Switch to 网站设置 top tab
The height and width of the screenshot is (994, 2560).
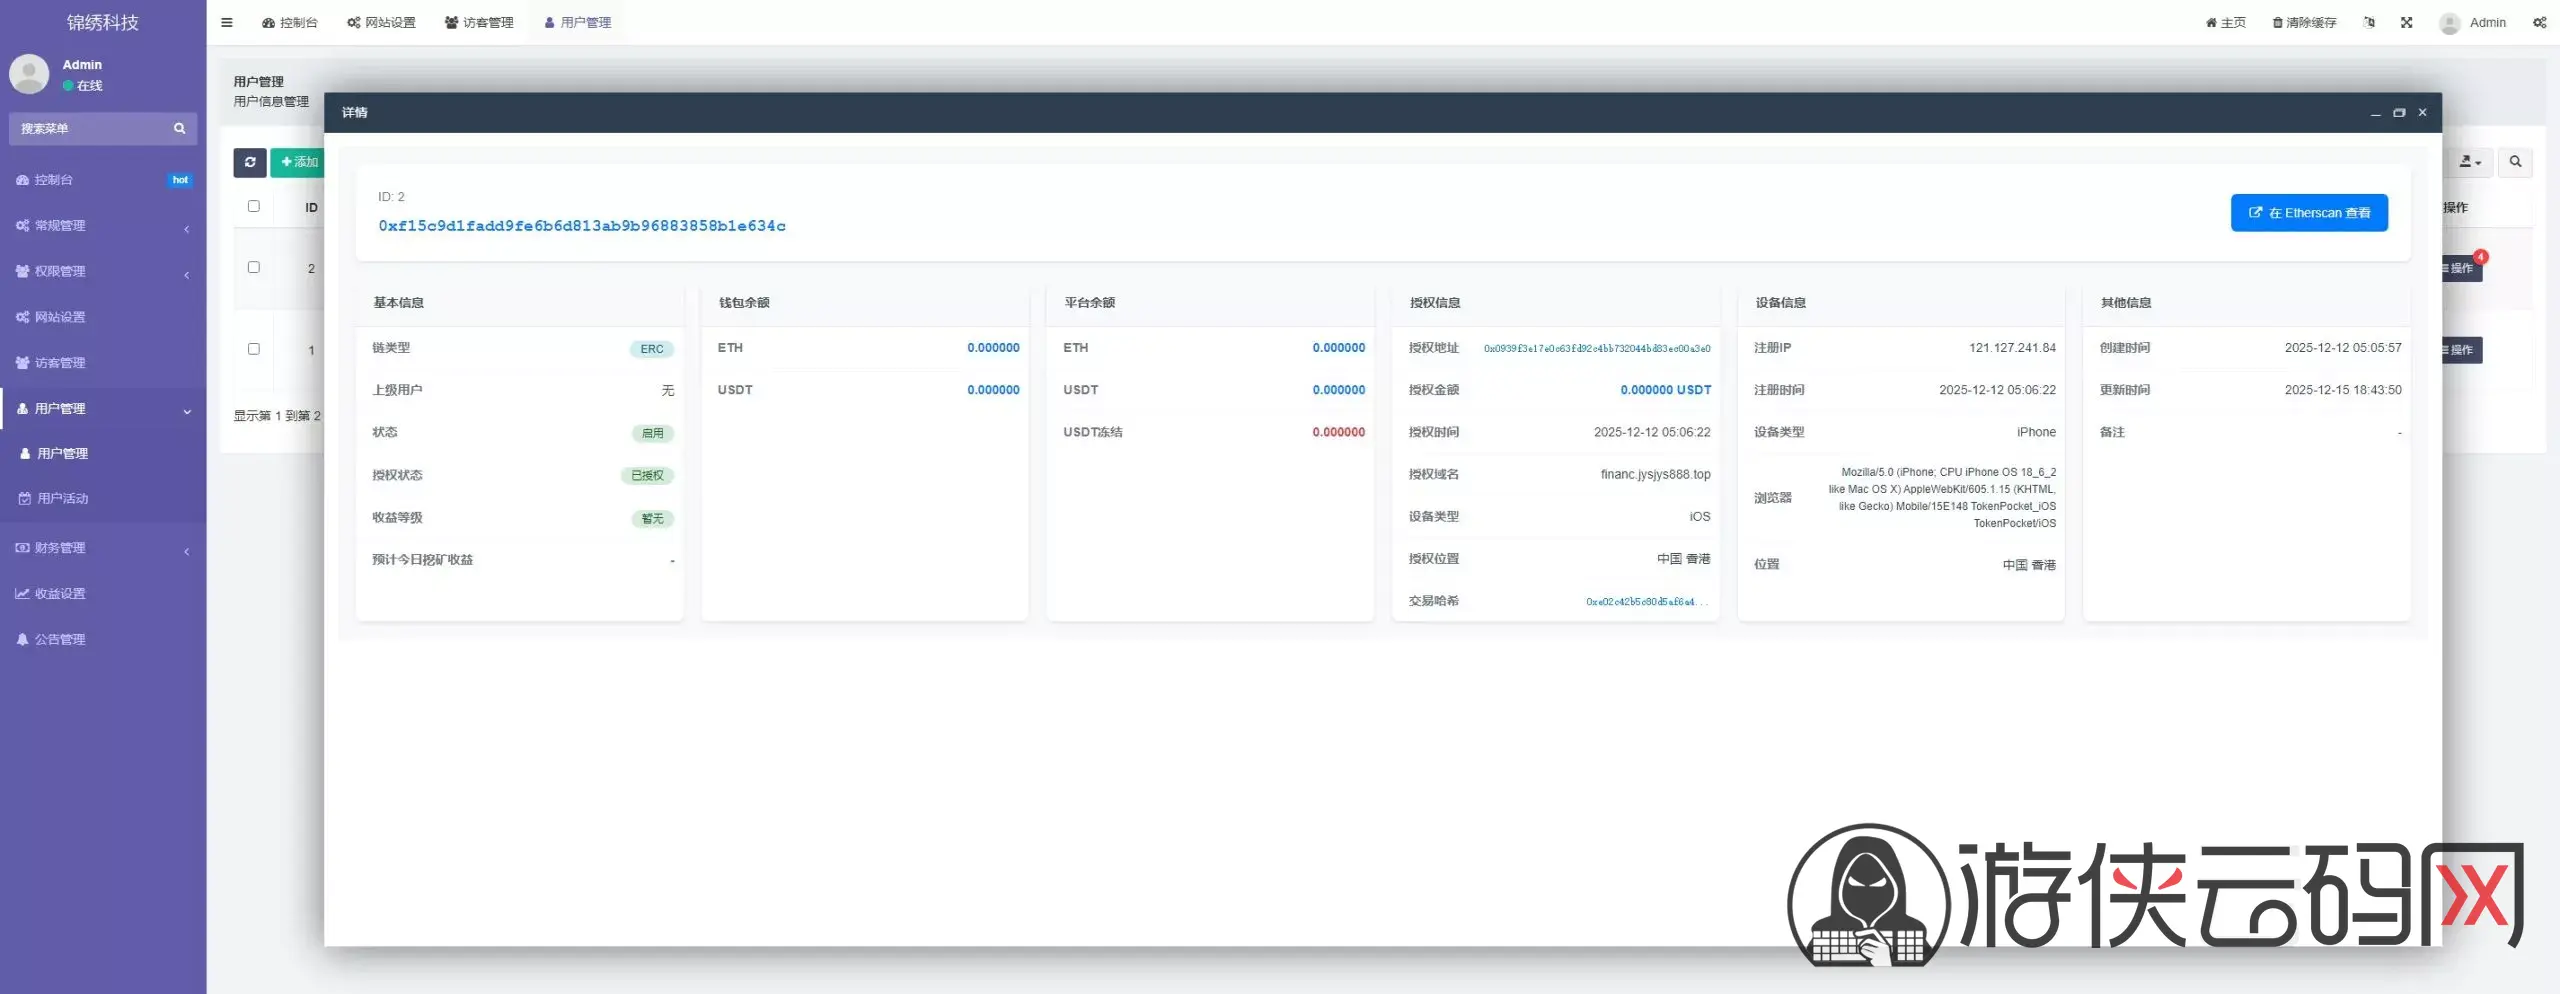[381, 22]
